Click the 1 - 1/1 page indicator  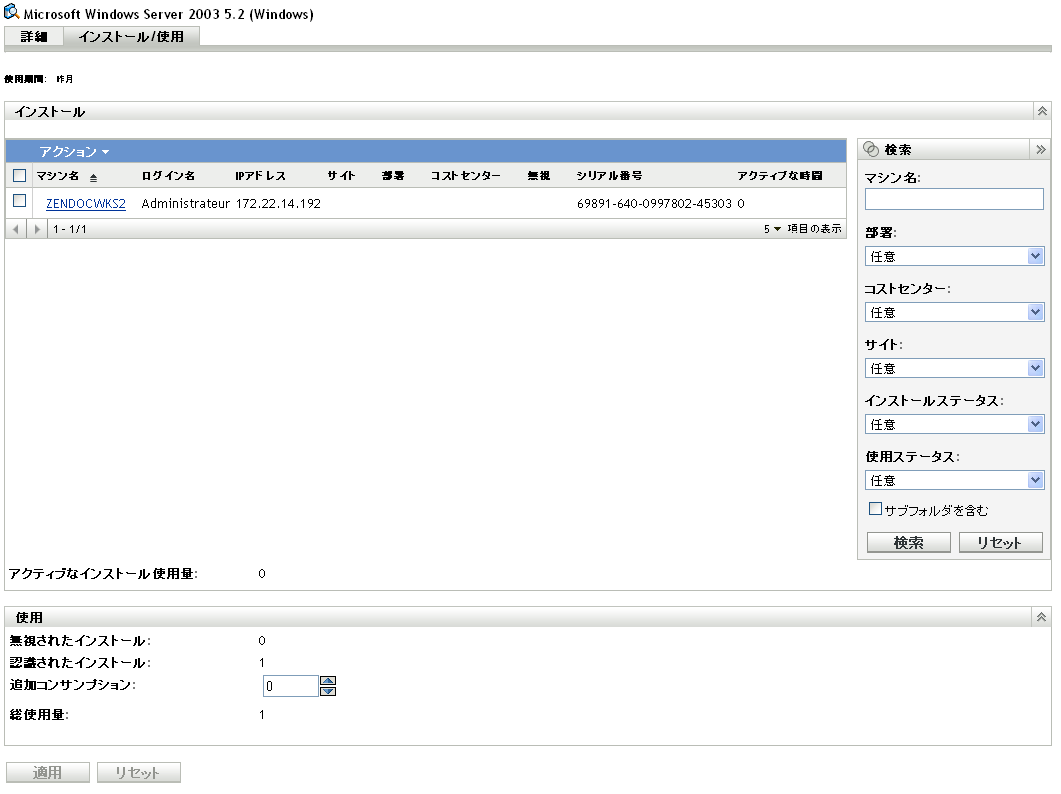click(x=70, y=229)
